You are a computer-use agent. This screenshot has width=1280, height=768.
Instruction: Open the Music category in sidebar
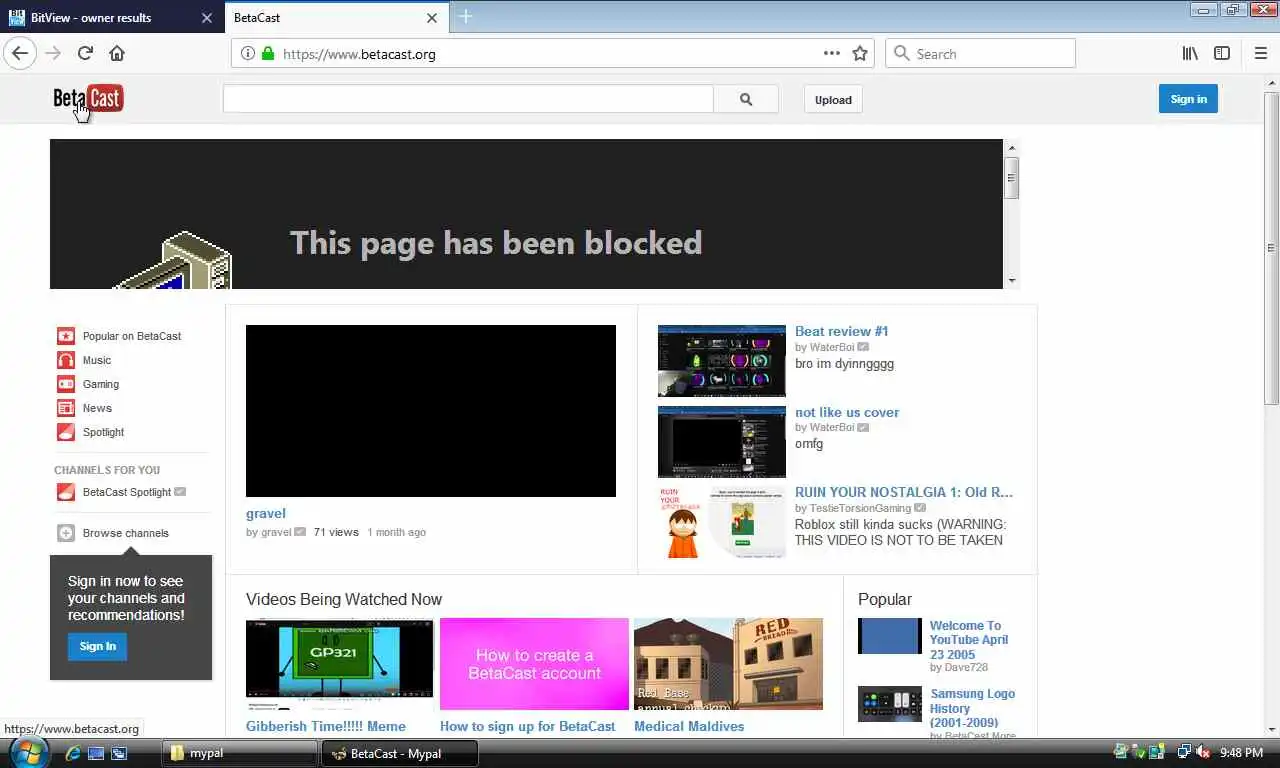click(x=97, y=360)
